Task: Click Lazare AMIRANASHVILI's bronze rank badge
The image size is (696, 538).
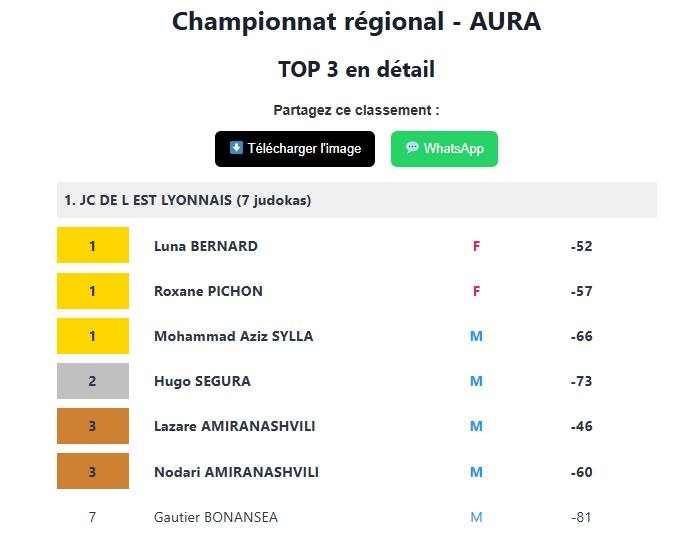Action: pos(93,426)
